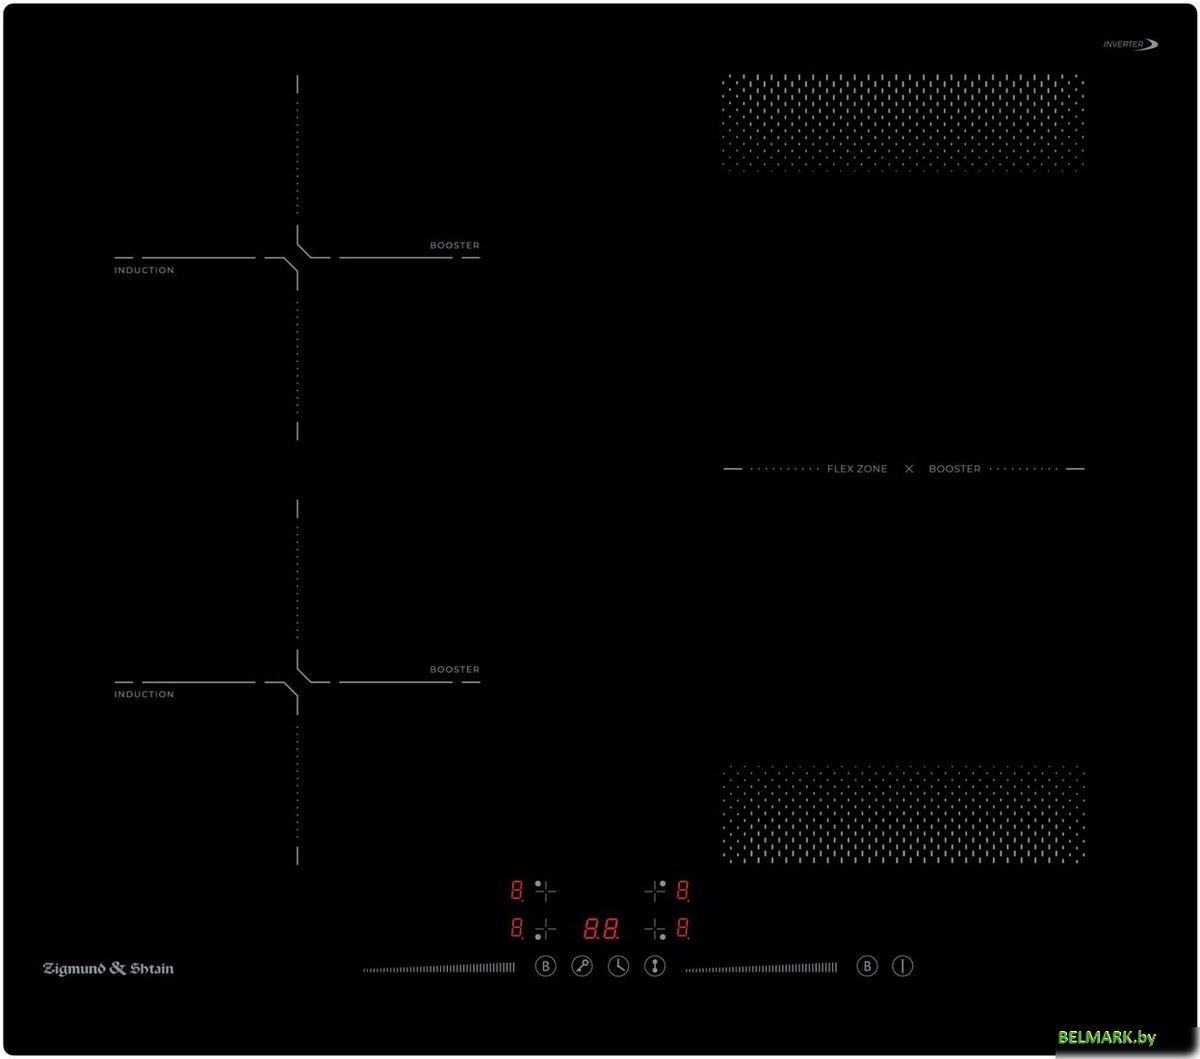Image resolution: width=1200 pixels, height=1059 pixels.
Task: Toggle the power on/off button
Action: (902, 966)
